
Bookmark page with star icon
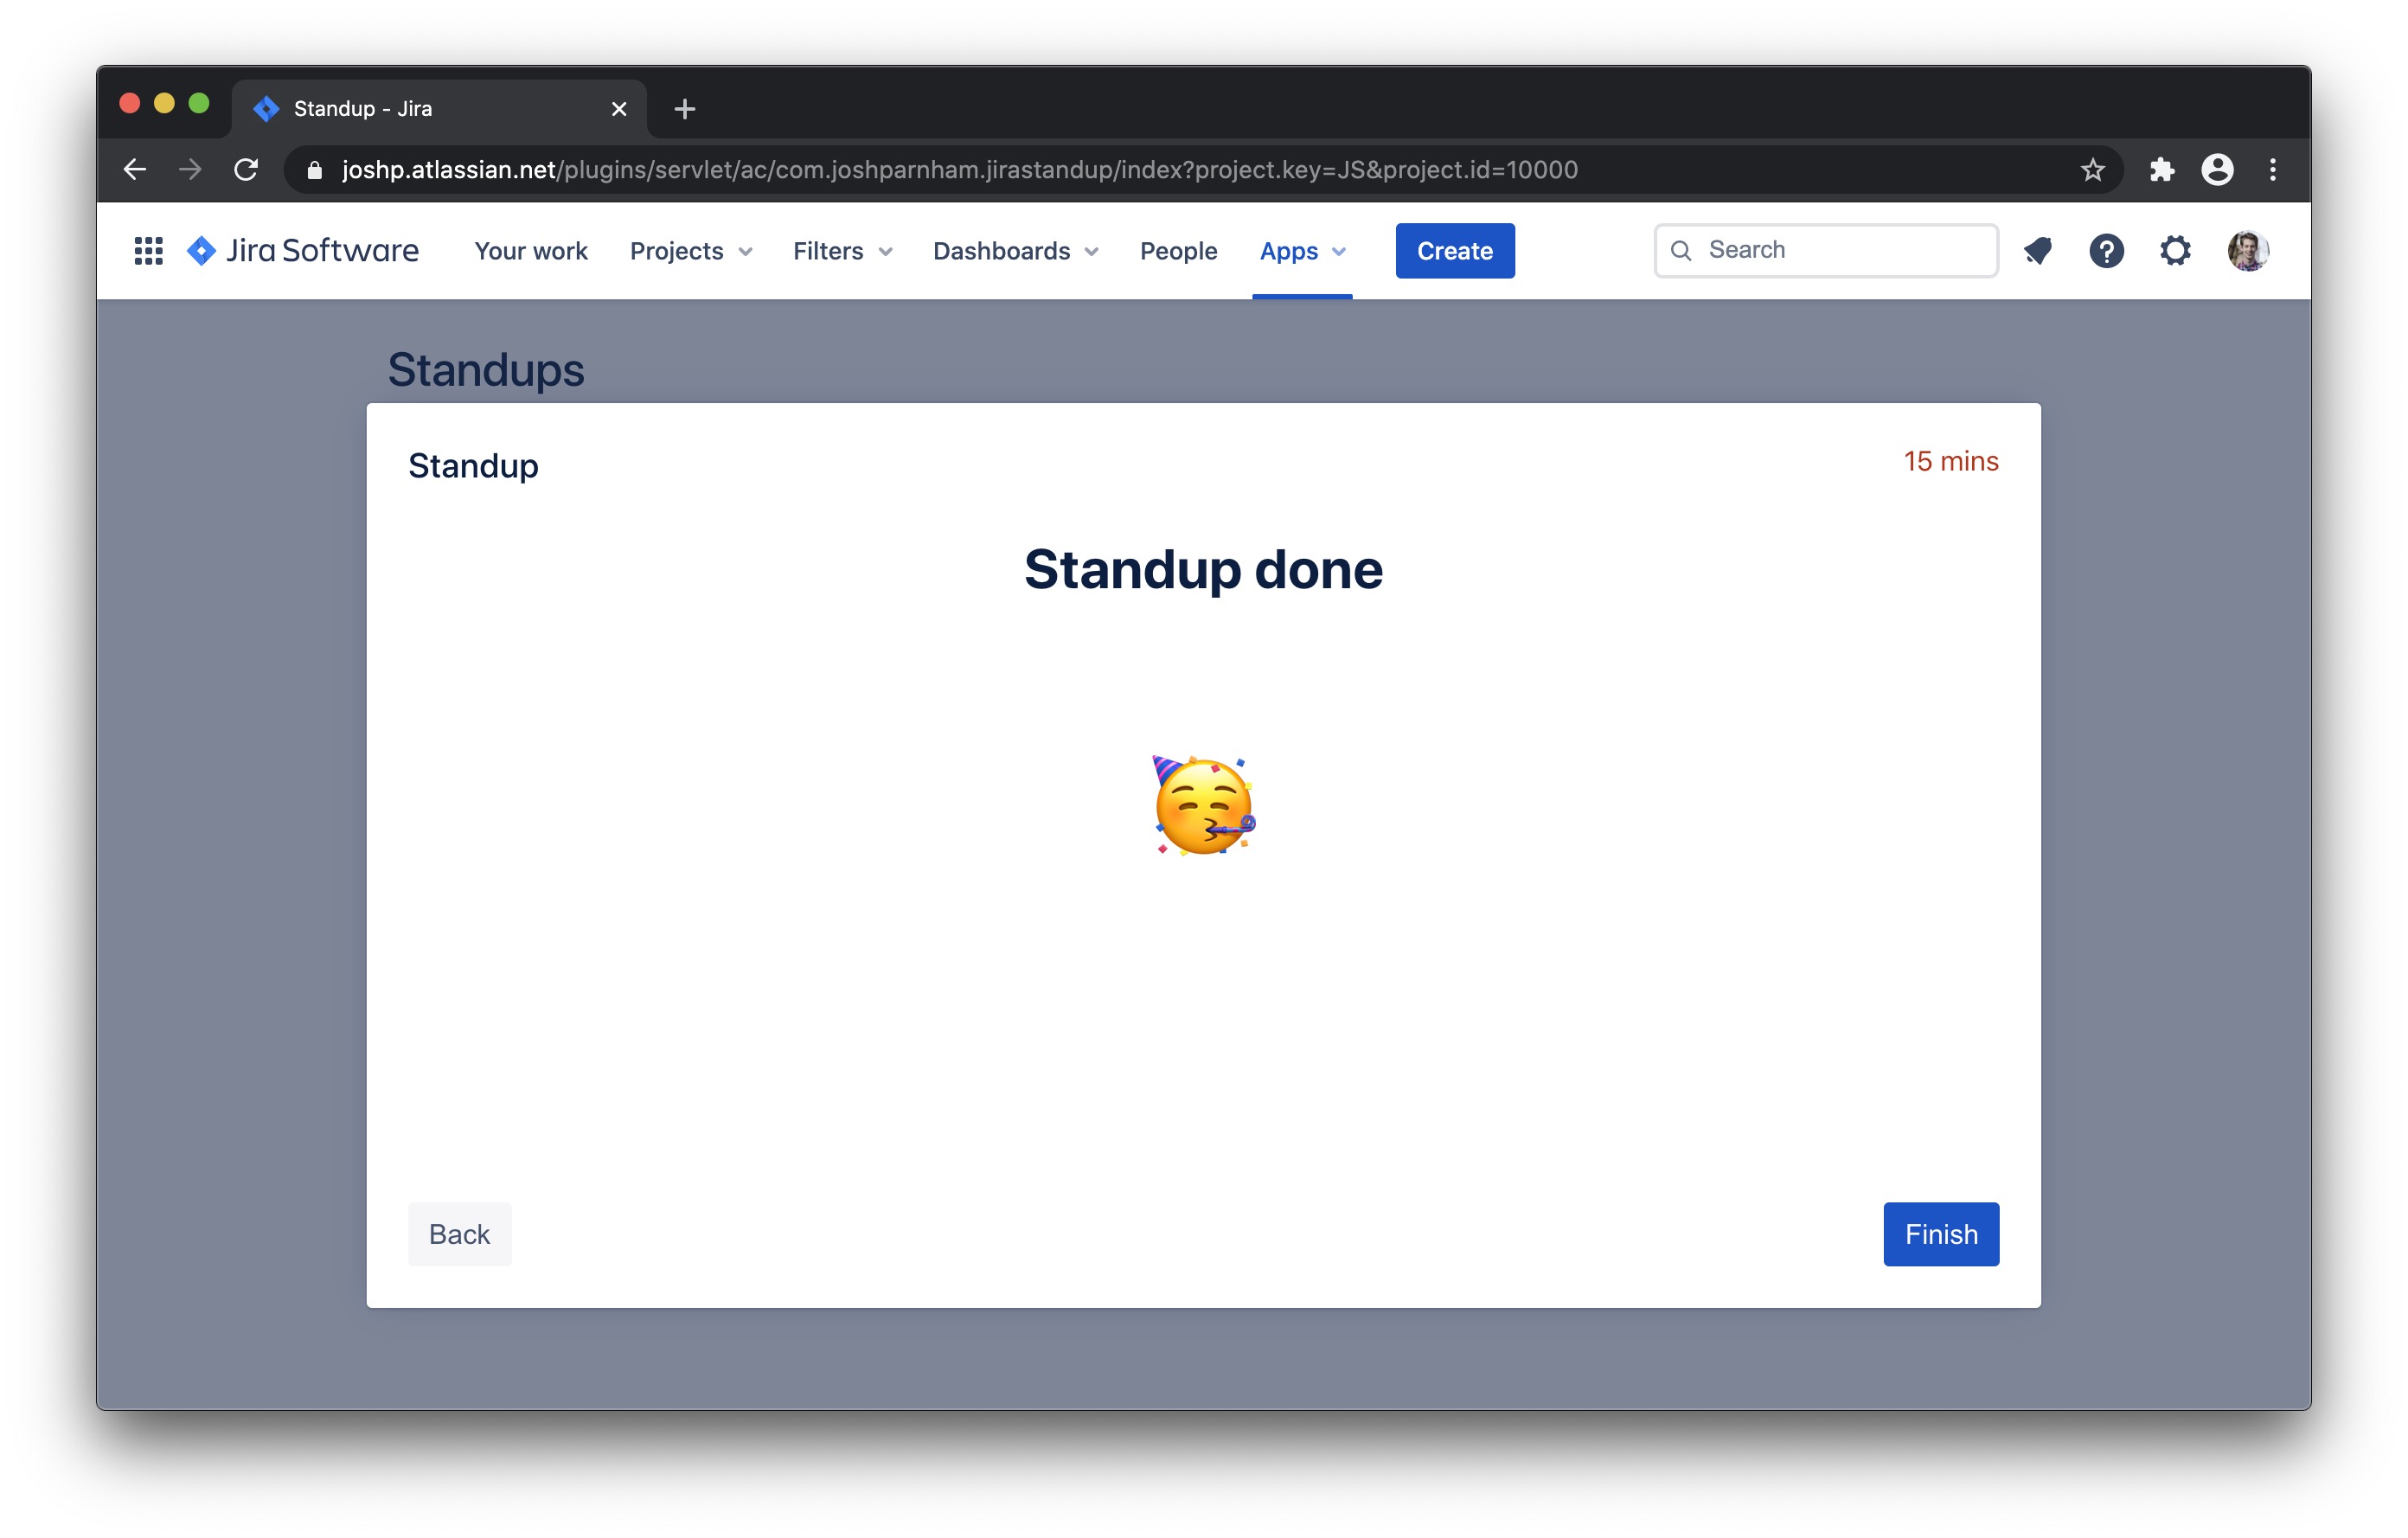click(x=2092, y=170)
